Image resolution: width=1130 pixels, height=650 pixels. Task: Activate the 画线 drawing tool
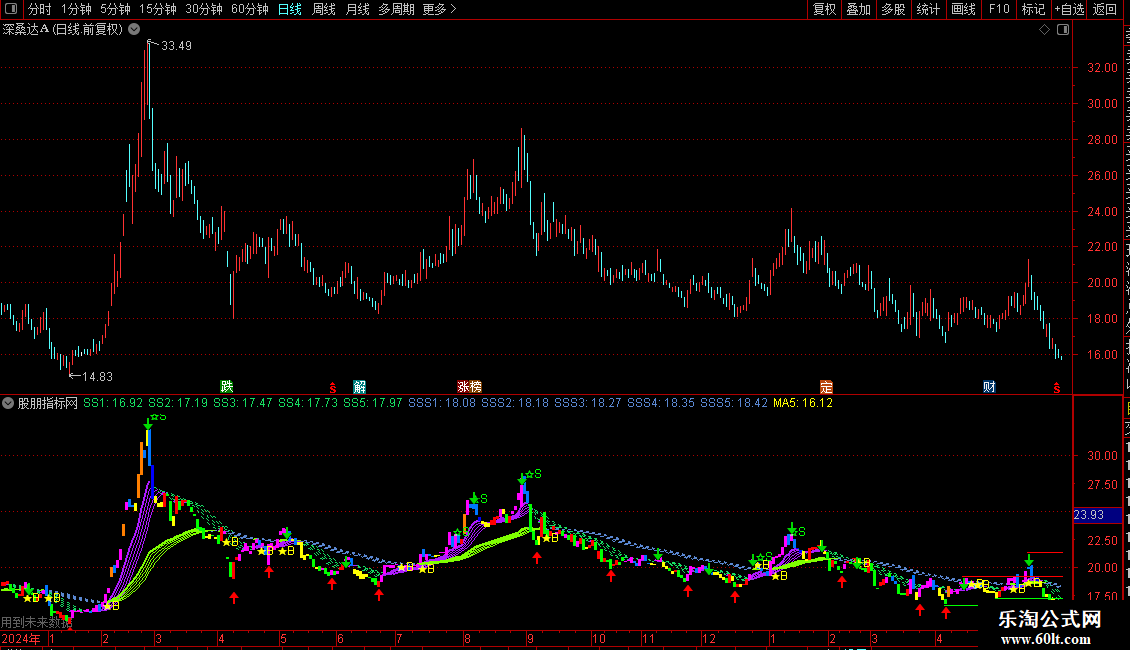pyautogui.click(x=963, y=9)
